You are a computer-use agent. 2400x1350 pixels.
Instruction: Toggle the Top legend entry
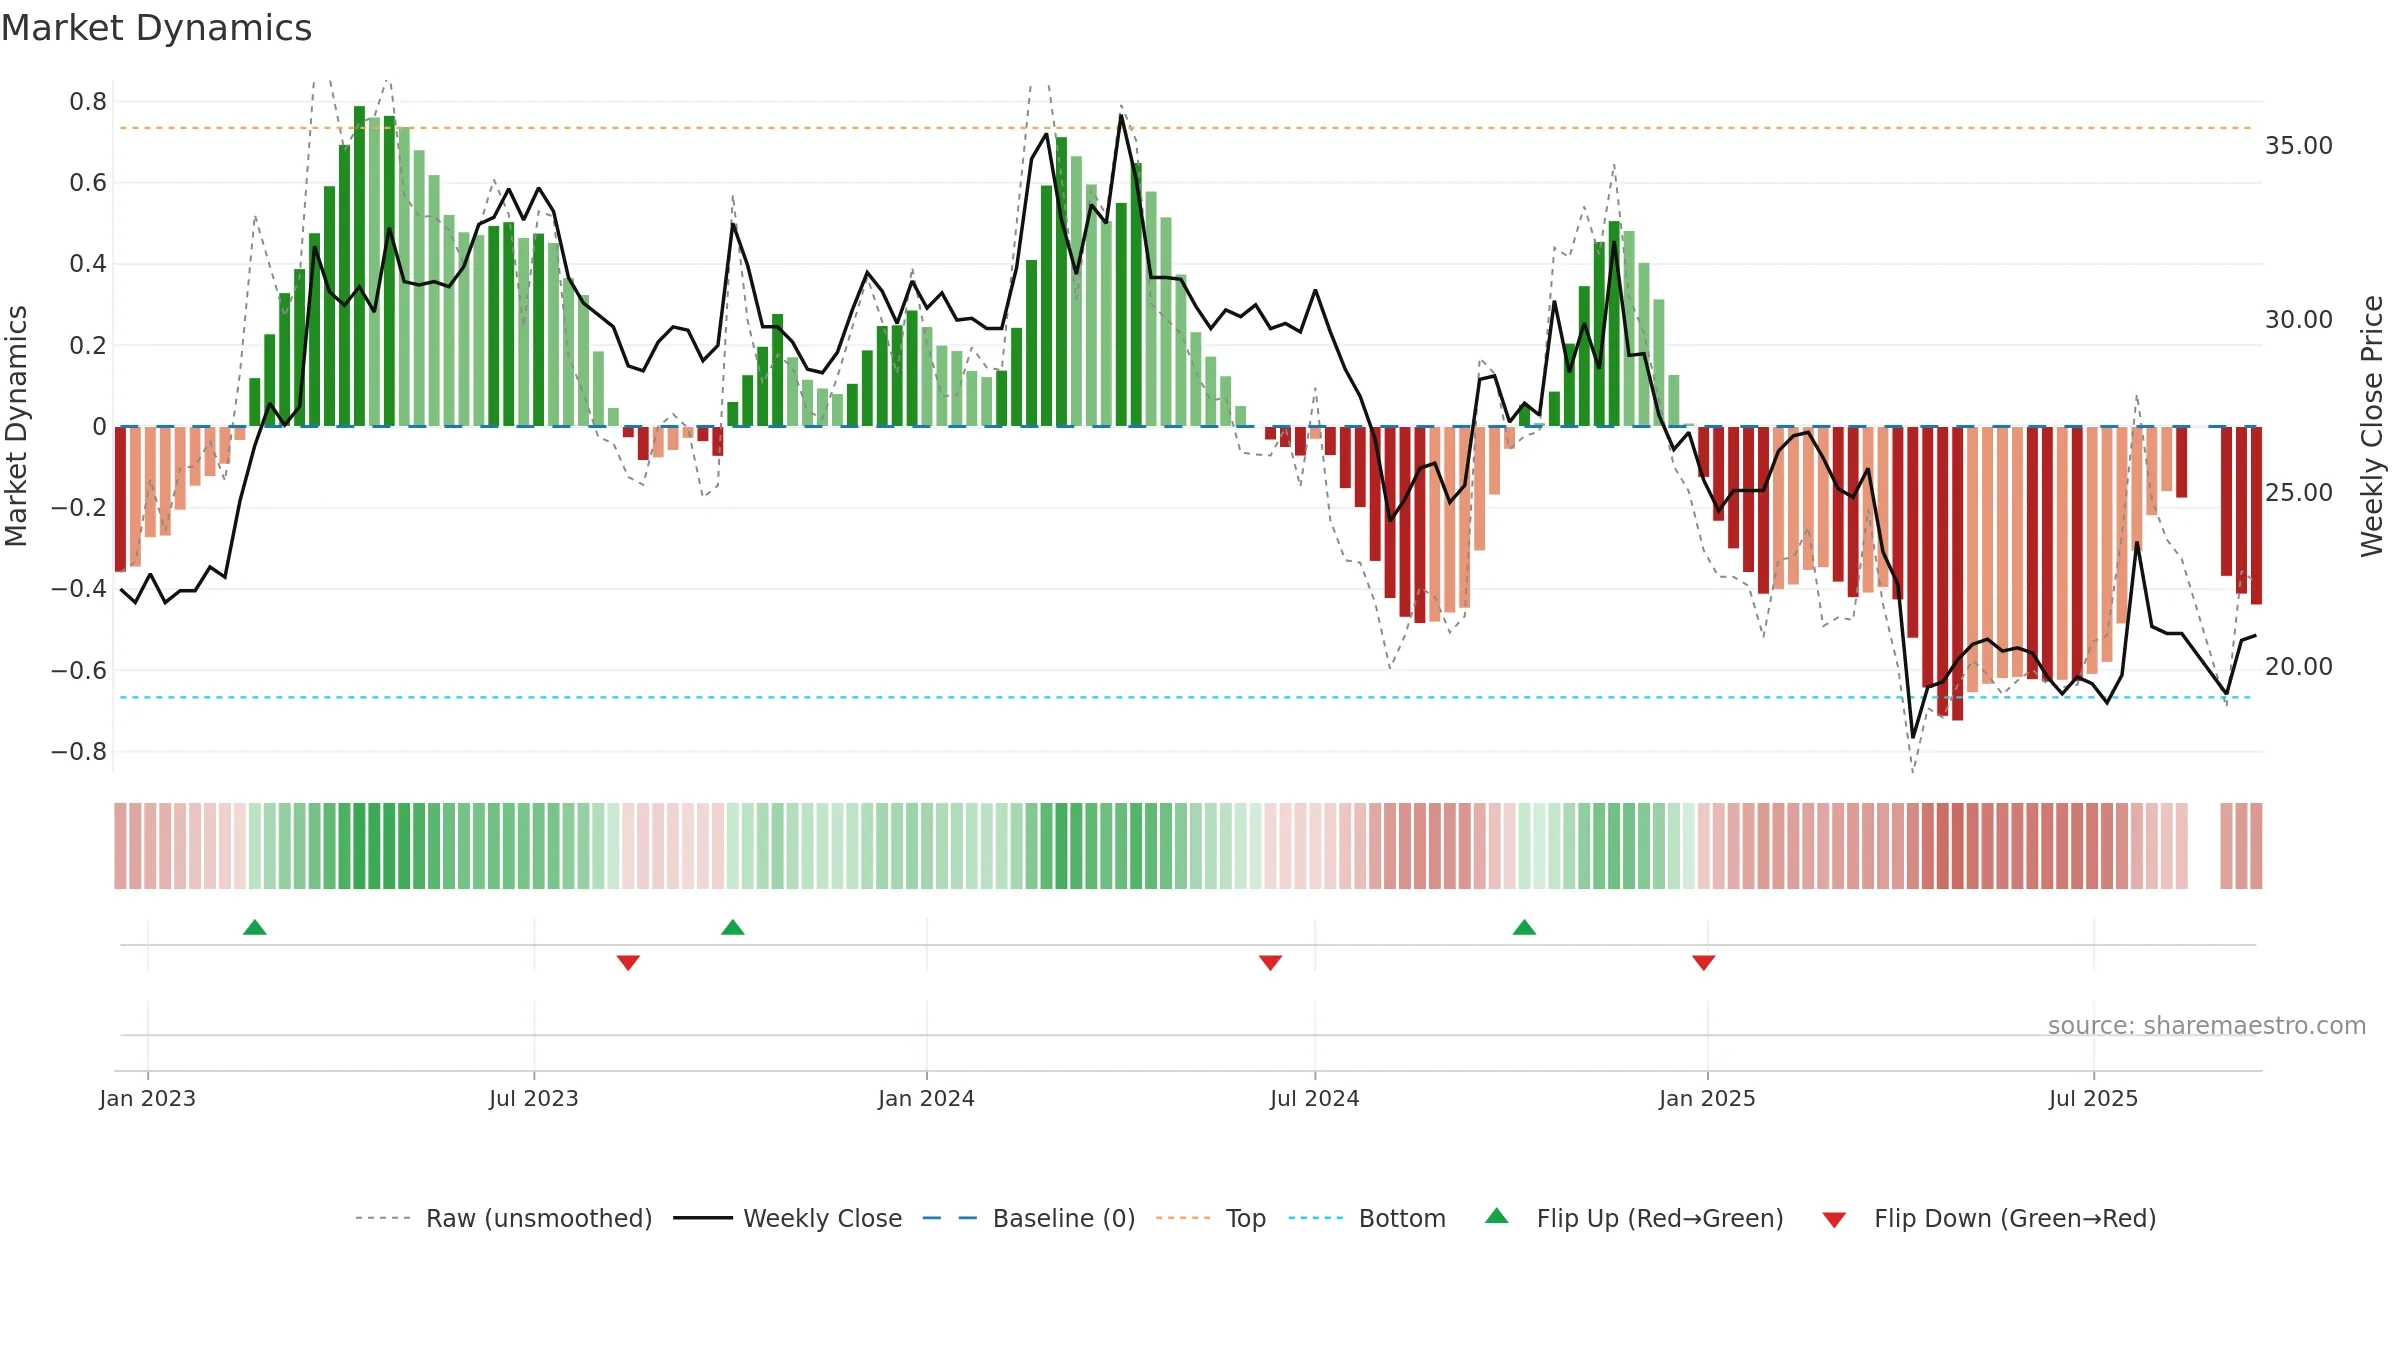coord(1211,1218)
